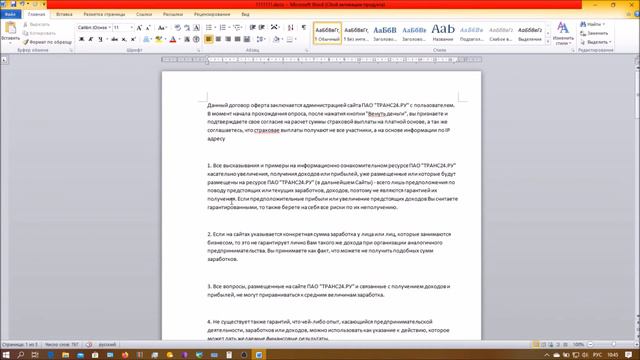Viewport: 640px width, 360px height.
Task: Expand the Styles gallery with the More arrow
Action: click(x=548, y=42)
